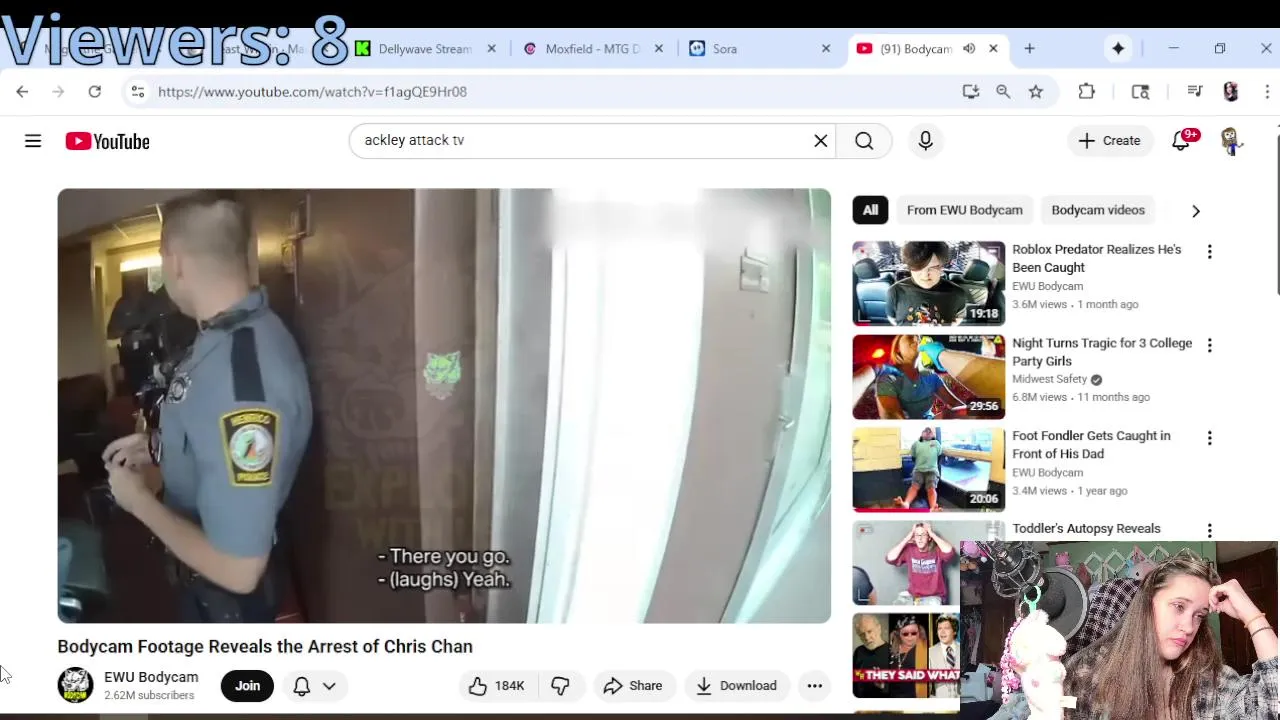
Task: Click the Join membership button
Action: click(247, 685)
